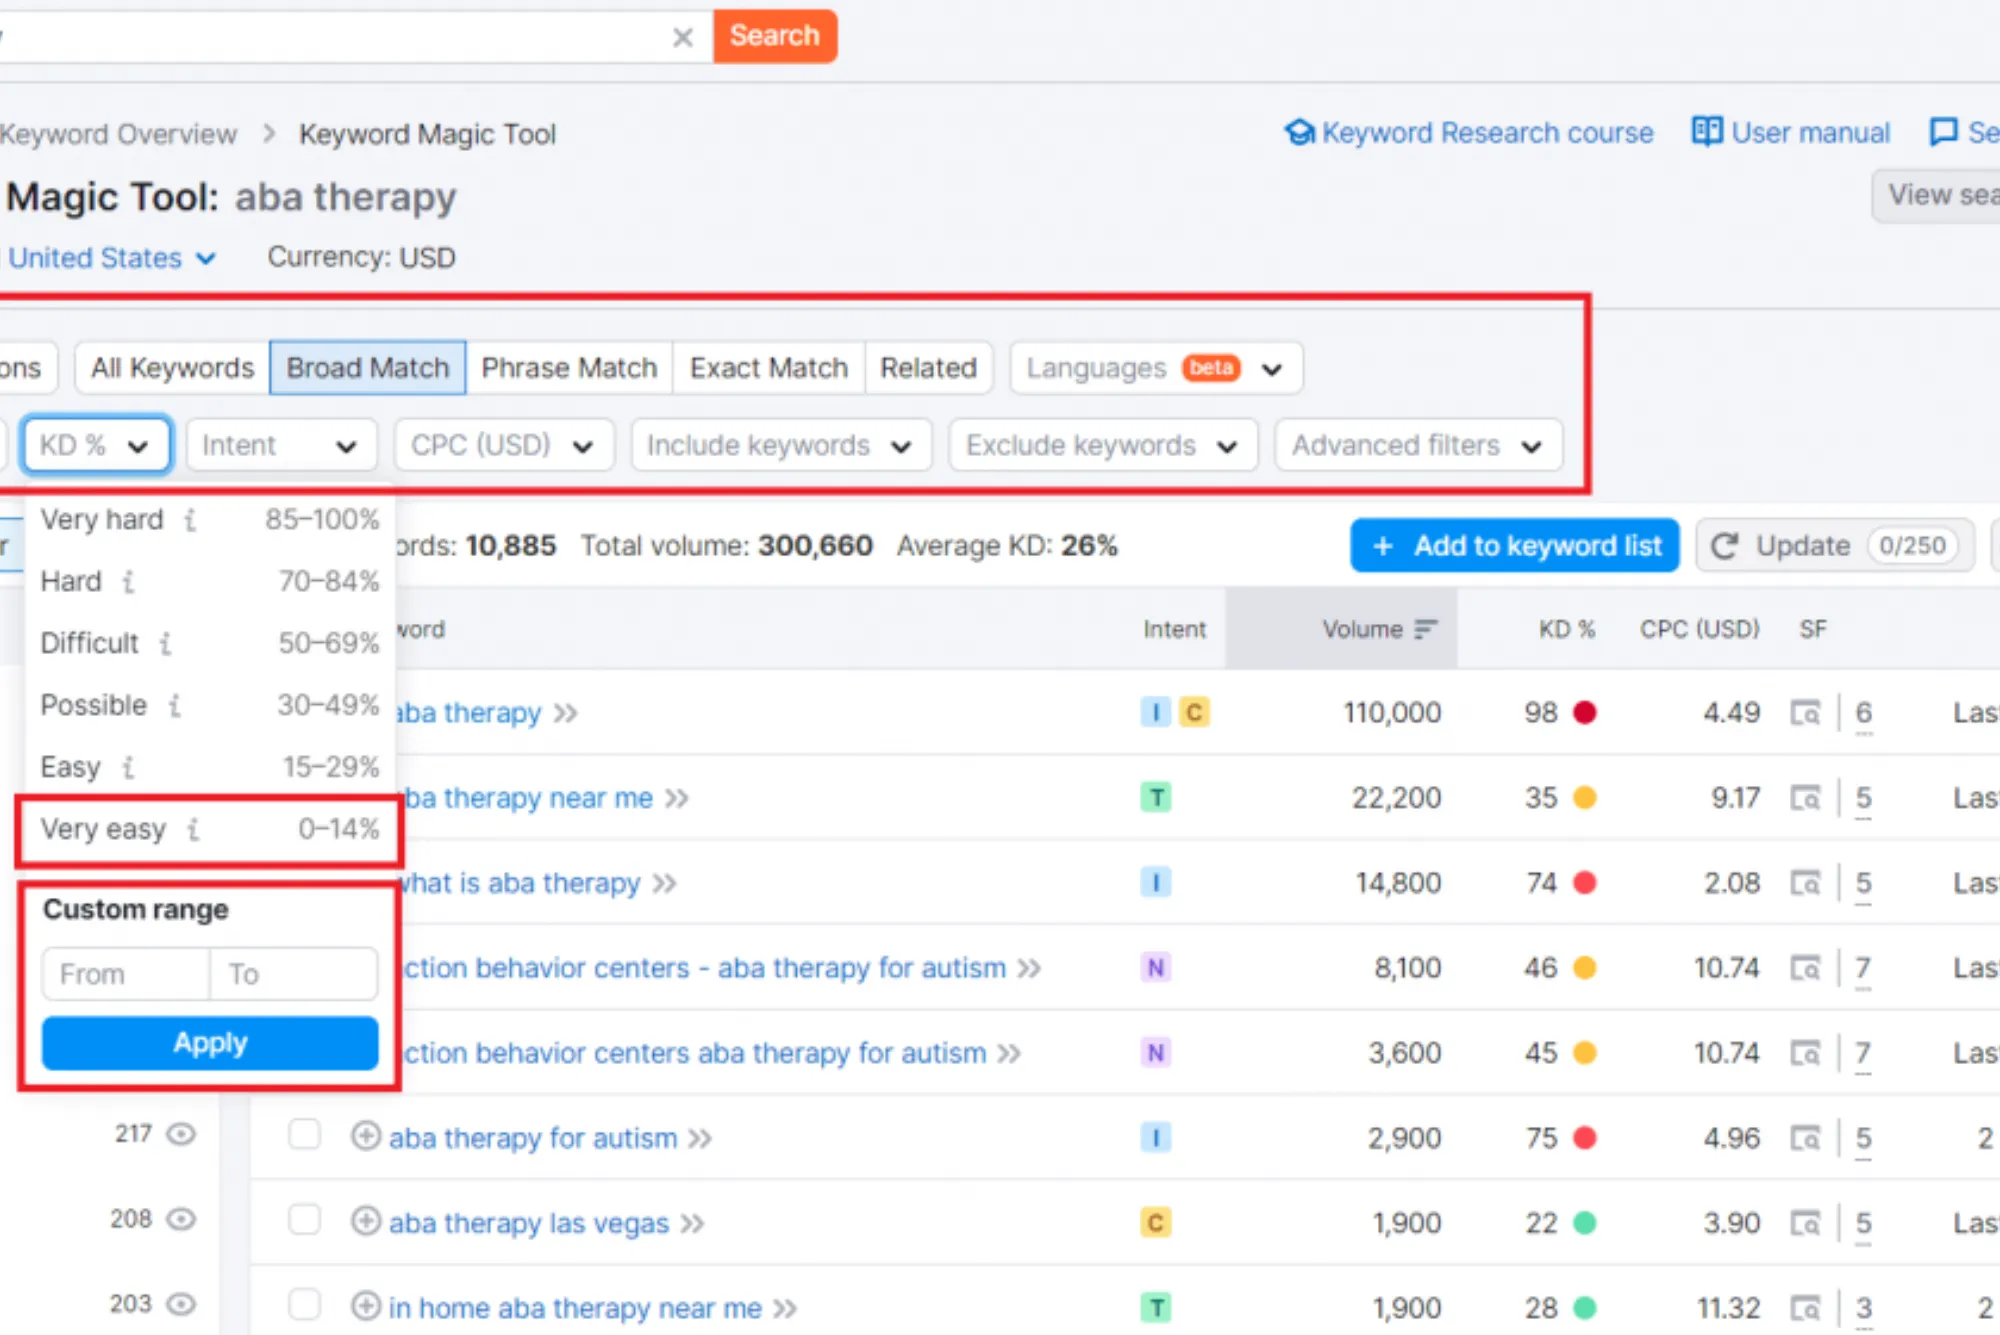Image resolution: width=2000 pixels, height=1335 pixels.
Task: Click info icon next to Hard
Action: click(128, 582)
